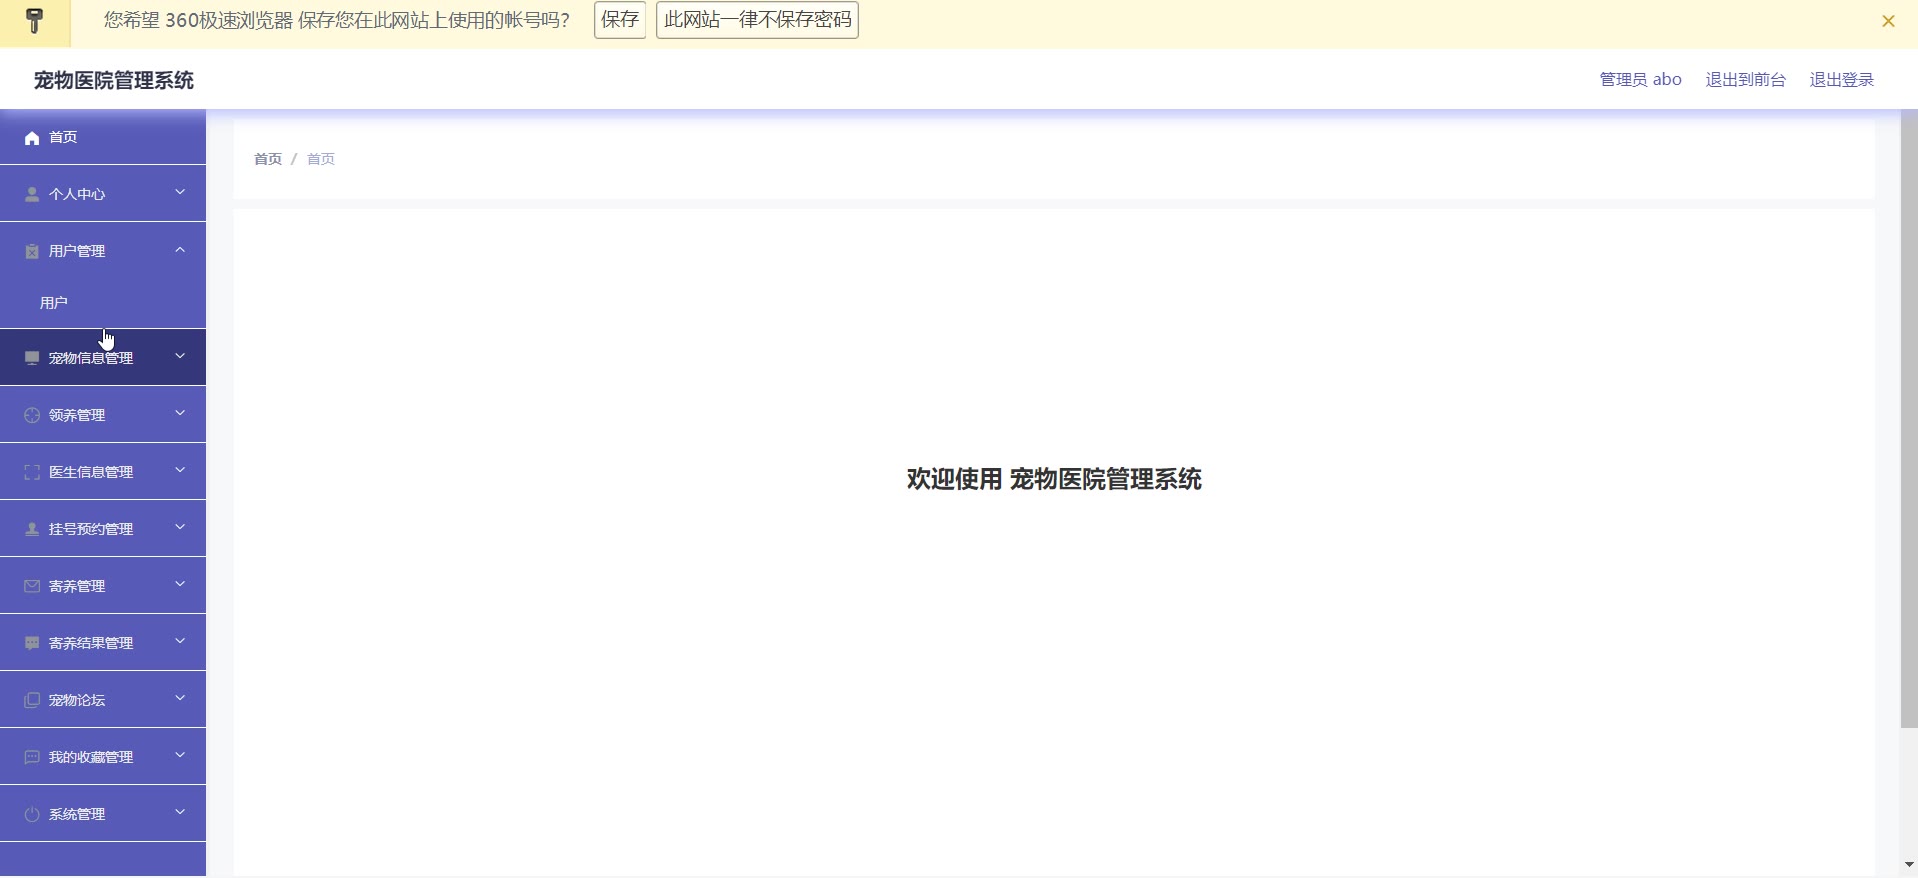The height and width of the screenshot is (878, 1918).
Task: Click the scrollbar down arrow
Action: click(x=1909, y=865)
